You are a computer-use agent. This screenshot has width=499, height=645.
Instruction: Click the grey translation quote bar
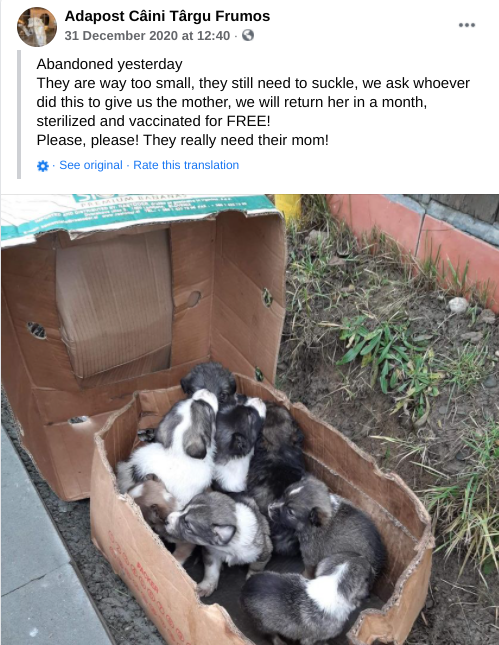(19, 114)
